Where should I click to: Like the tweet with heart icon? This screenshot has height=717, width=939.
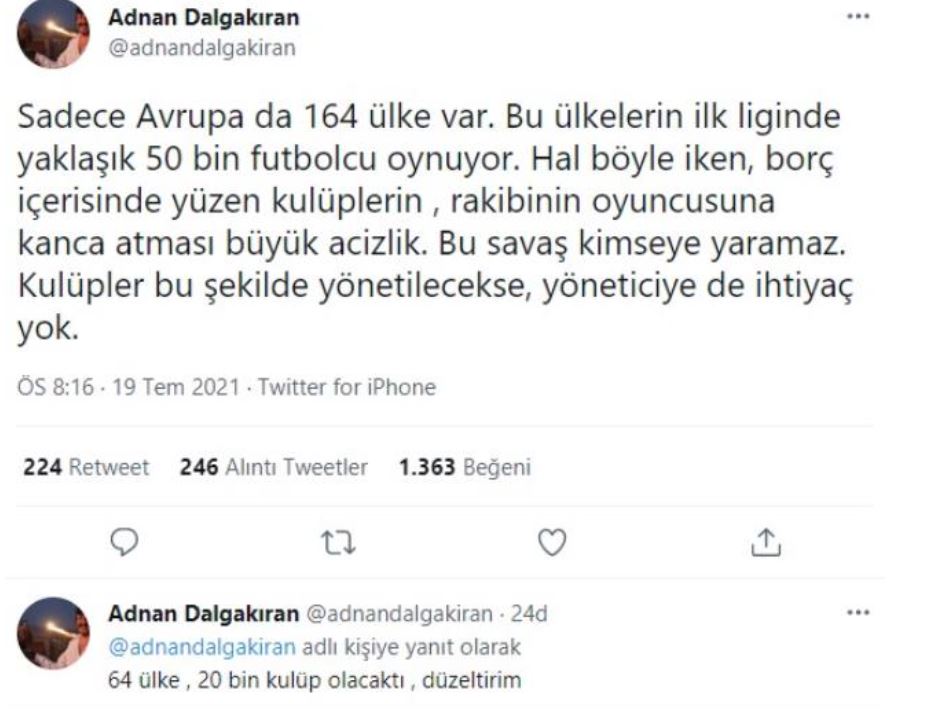[552, 540]
